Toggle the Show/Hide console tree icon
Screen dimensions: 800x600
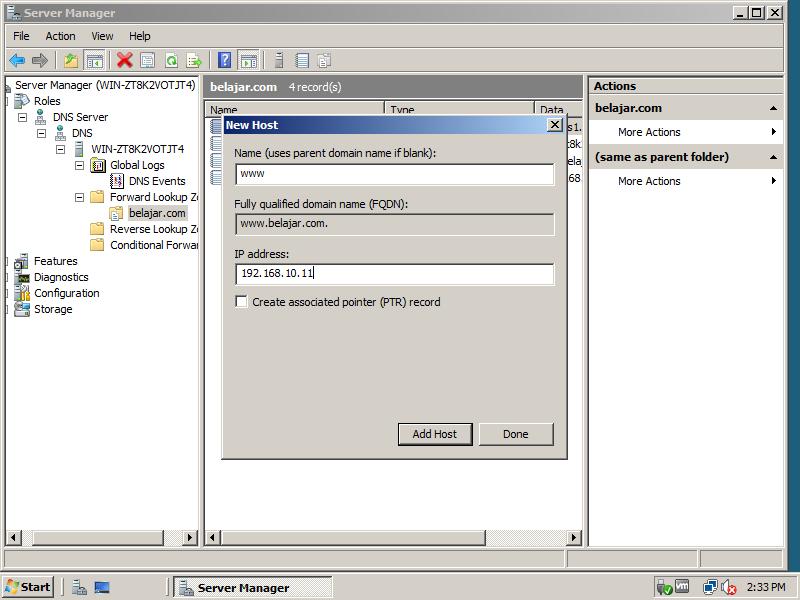[94, 61]
